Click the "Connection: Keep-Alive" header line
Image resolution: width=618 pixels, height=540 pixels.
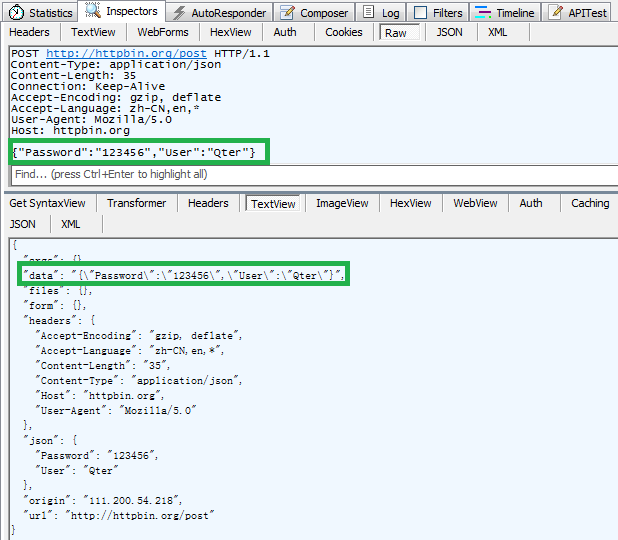[88, 86]
